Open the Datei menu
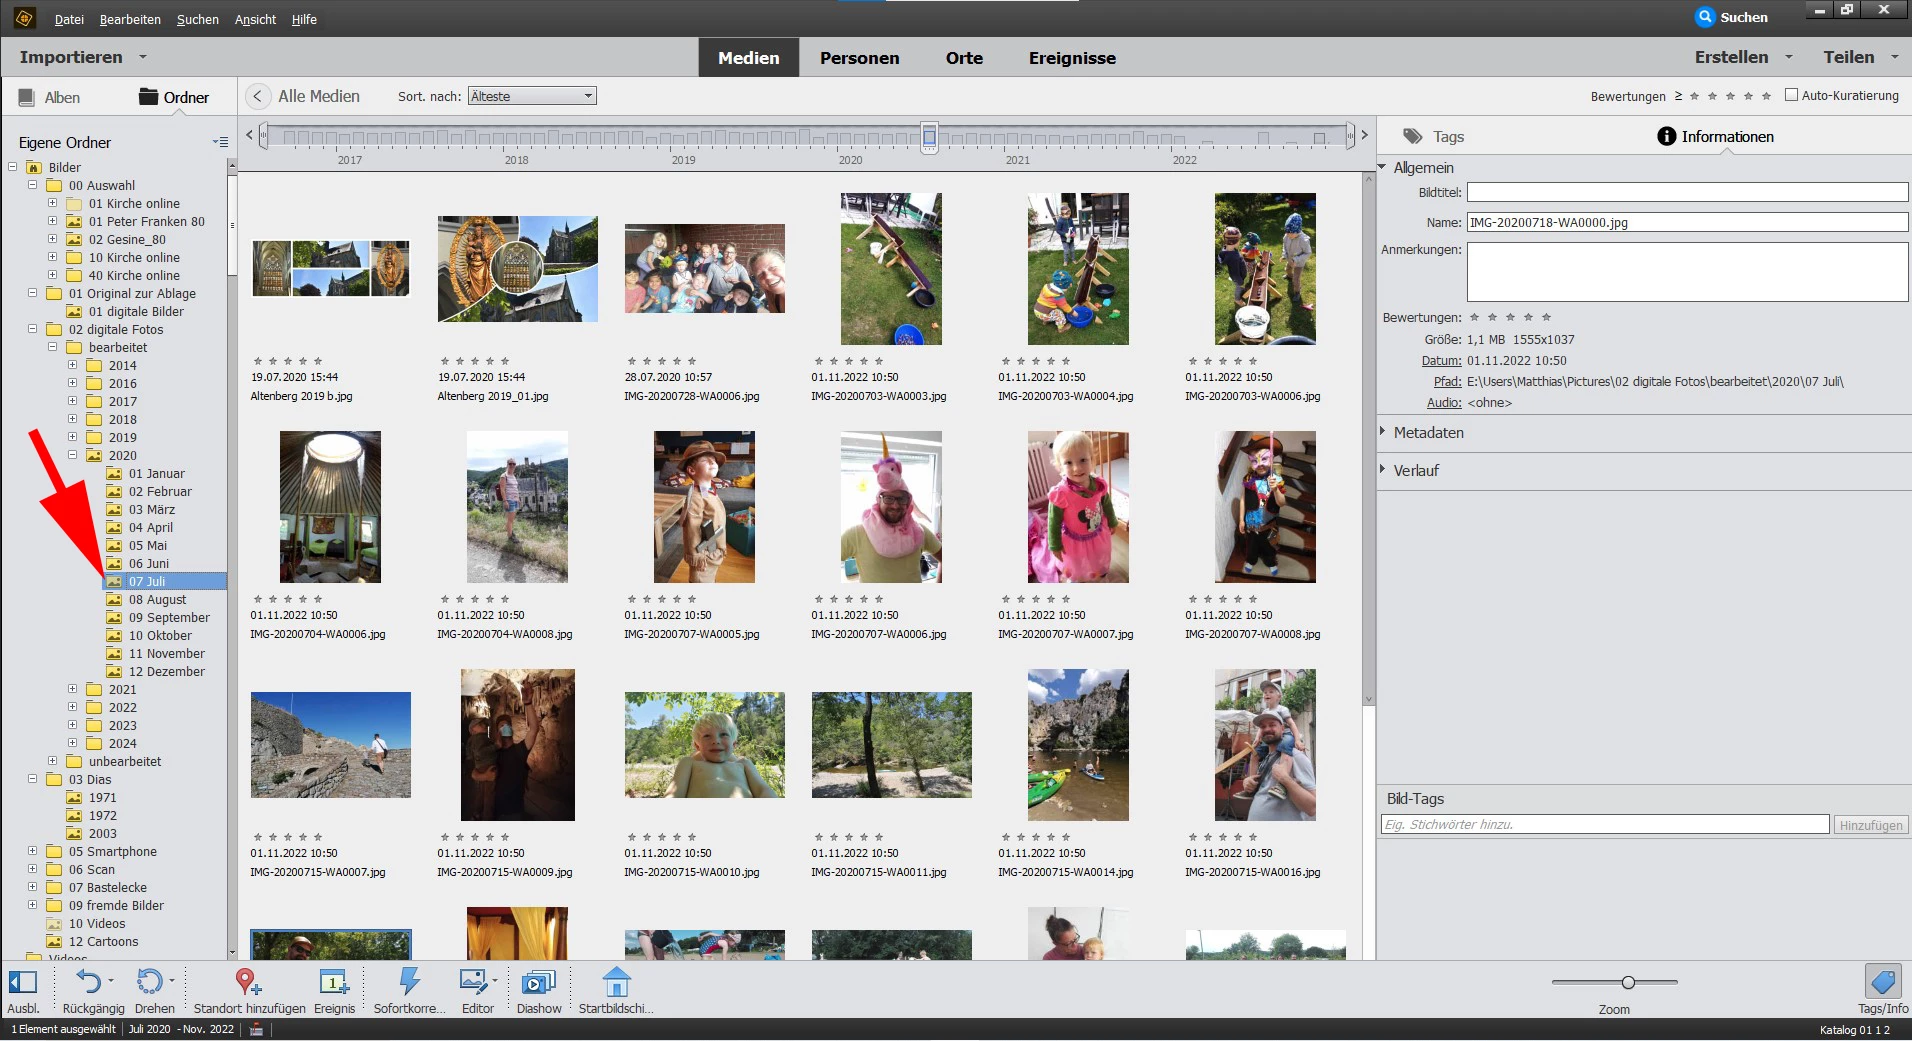The height and width of the screenshot is (1041, 1912). 69,19
